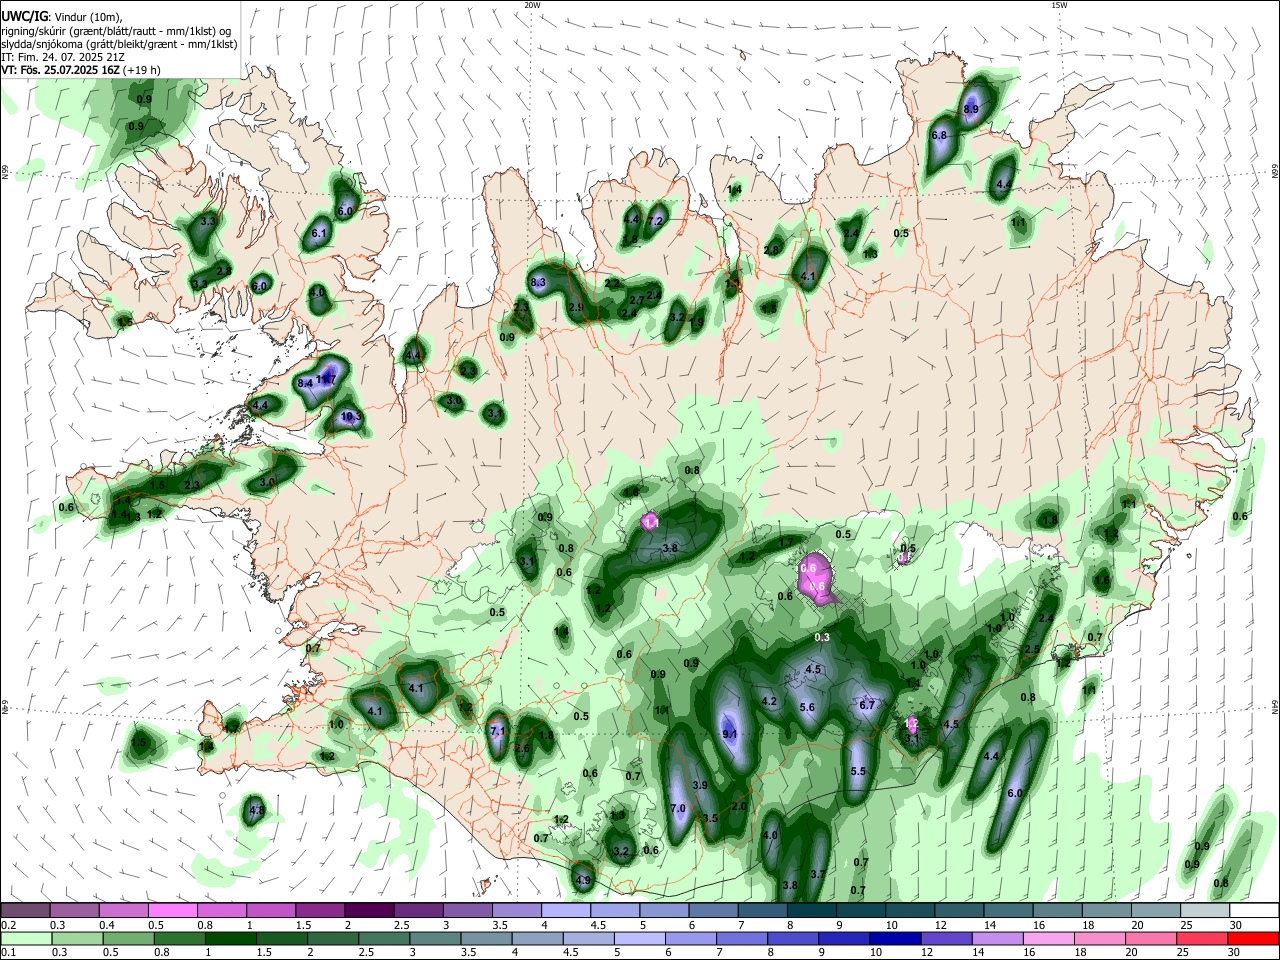Click the 'VT: Fös. 25.07.2025 16Z (+19 h)' line
1280x960 pixels.
pyautogui.click(x=81, y=71)
